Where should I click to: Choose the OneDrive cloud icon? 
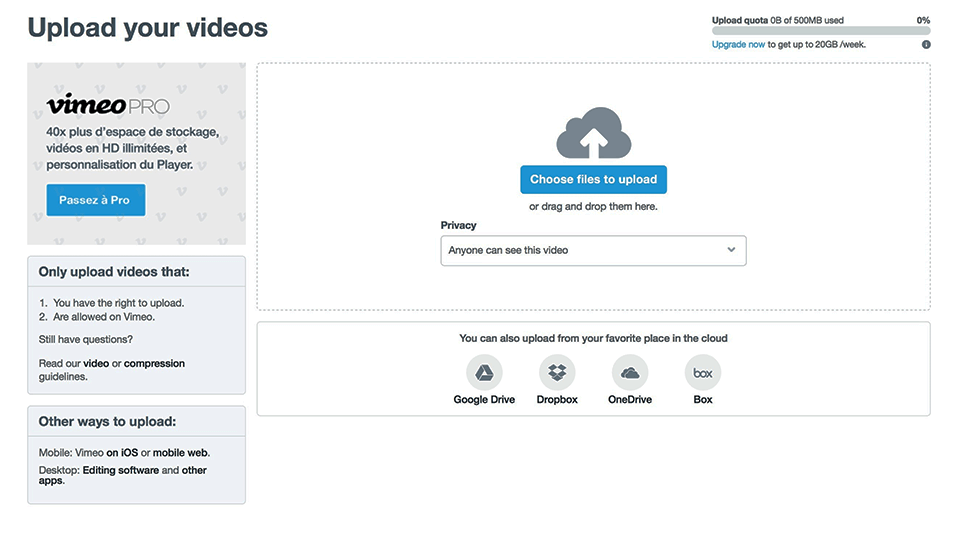630,372
